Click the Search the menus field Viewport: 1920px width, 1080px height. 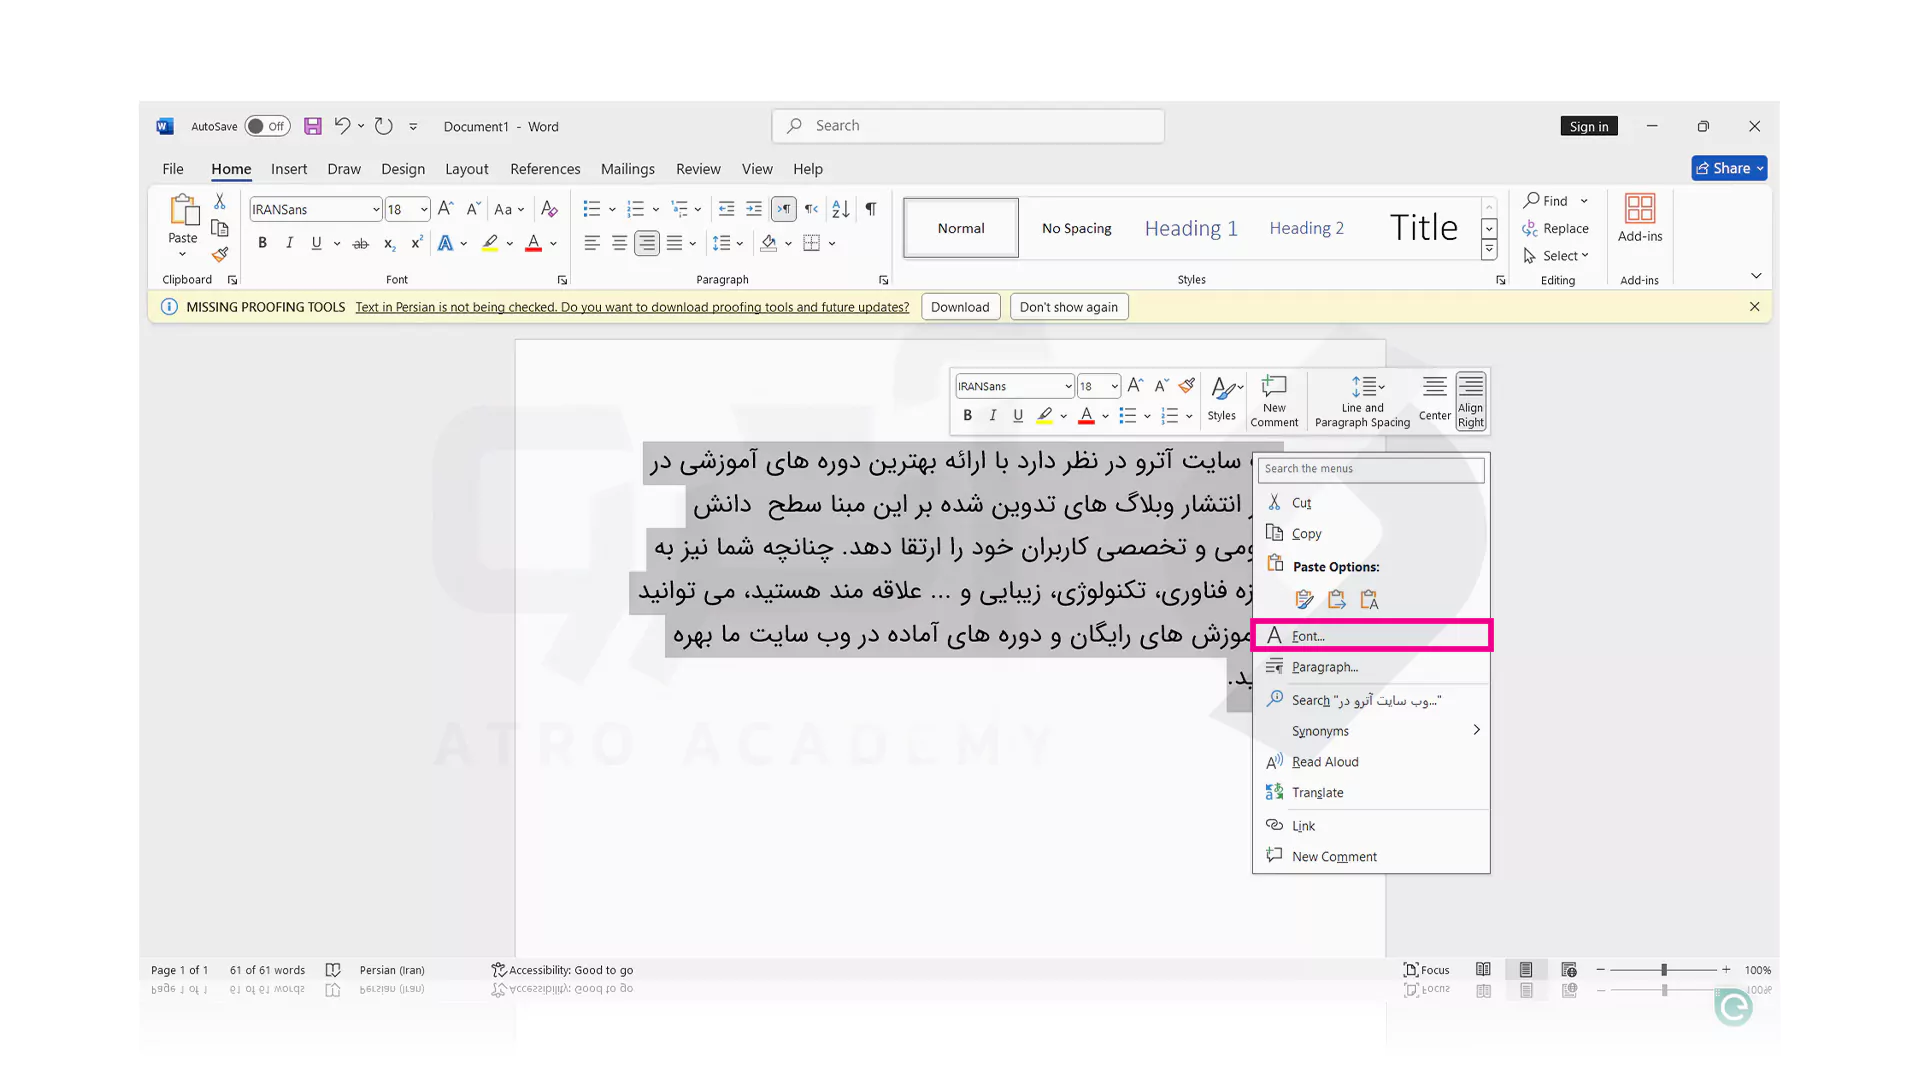[x=1371, y=469]
